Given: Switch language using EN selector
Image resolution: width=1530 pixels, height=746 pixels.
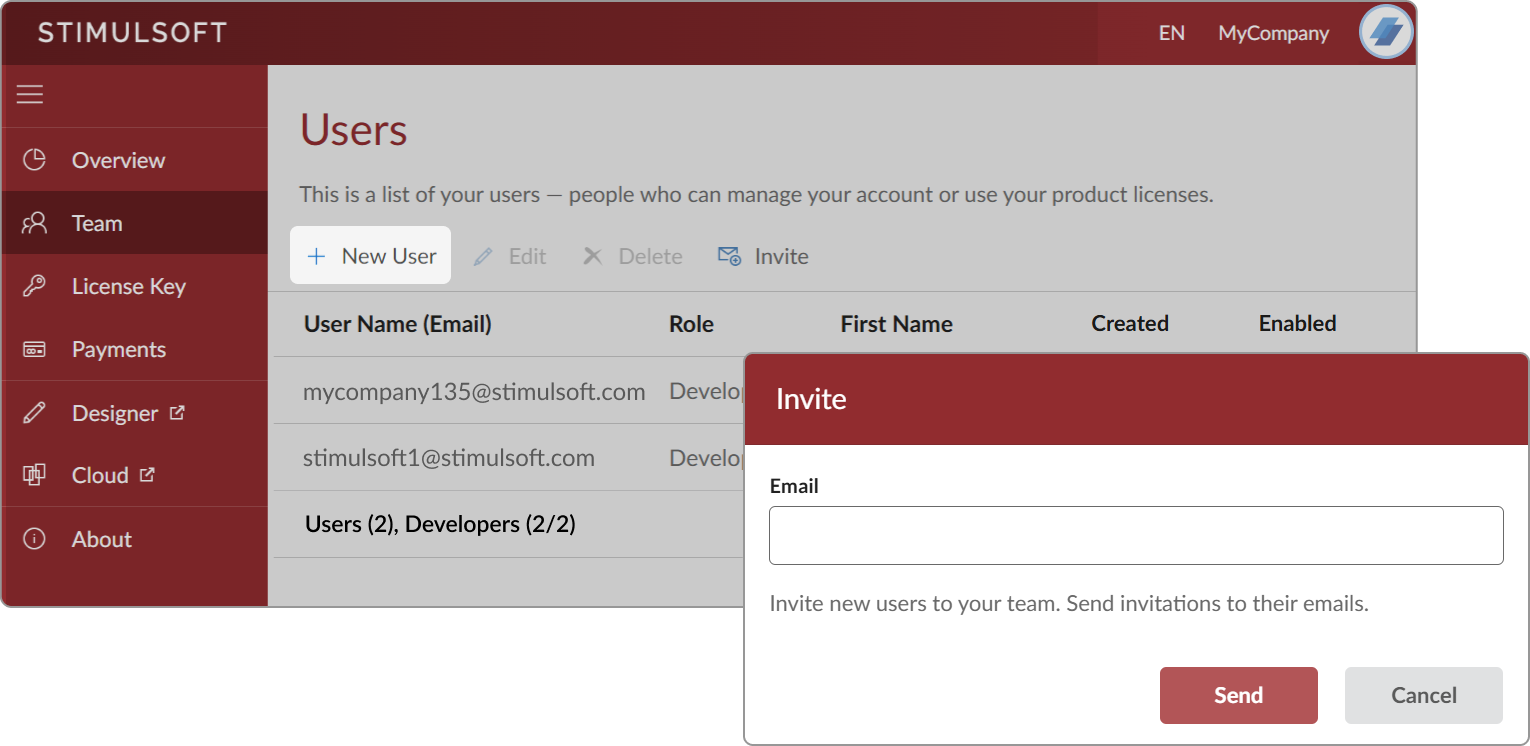Looking at the screenshot, I should tap(1171, 33).
